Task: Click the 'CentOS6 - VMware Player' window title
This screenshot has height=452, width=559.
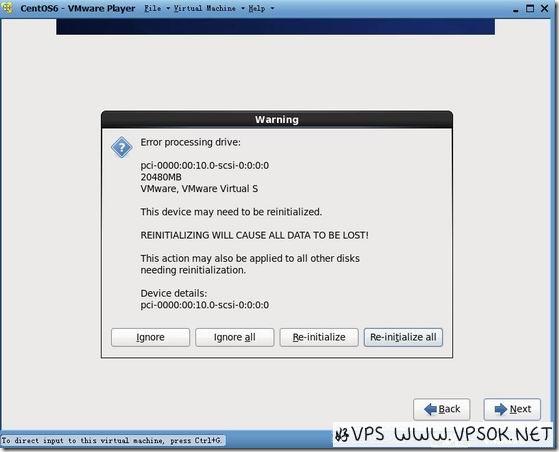Action: 78,8
